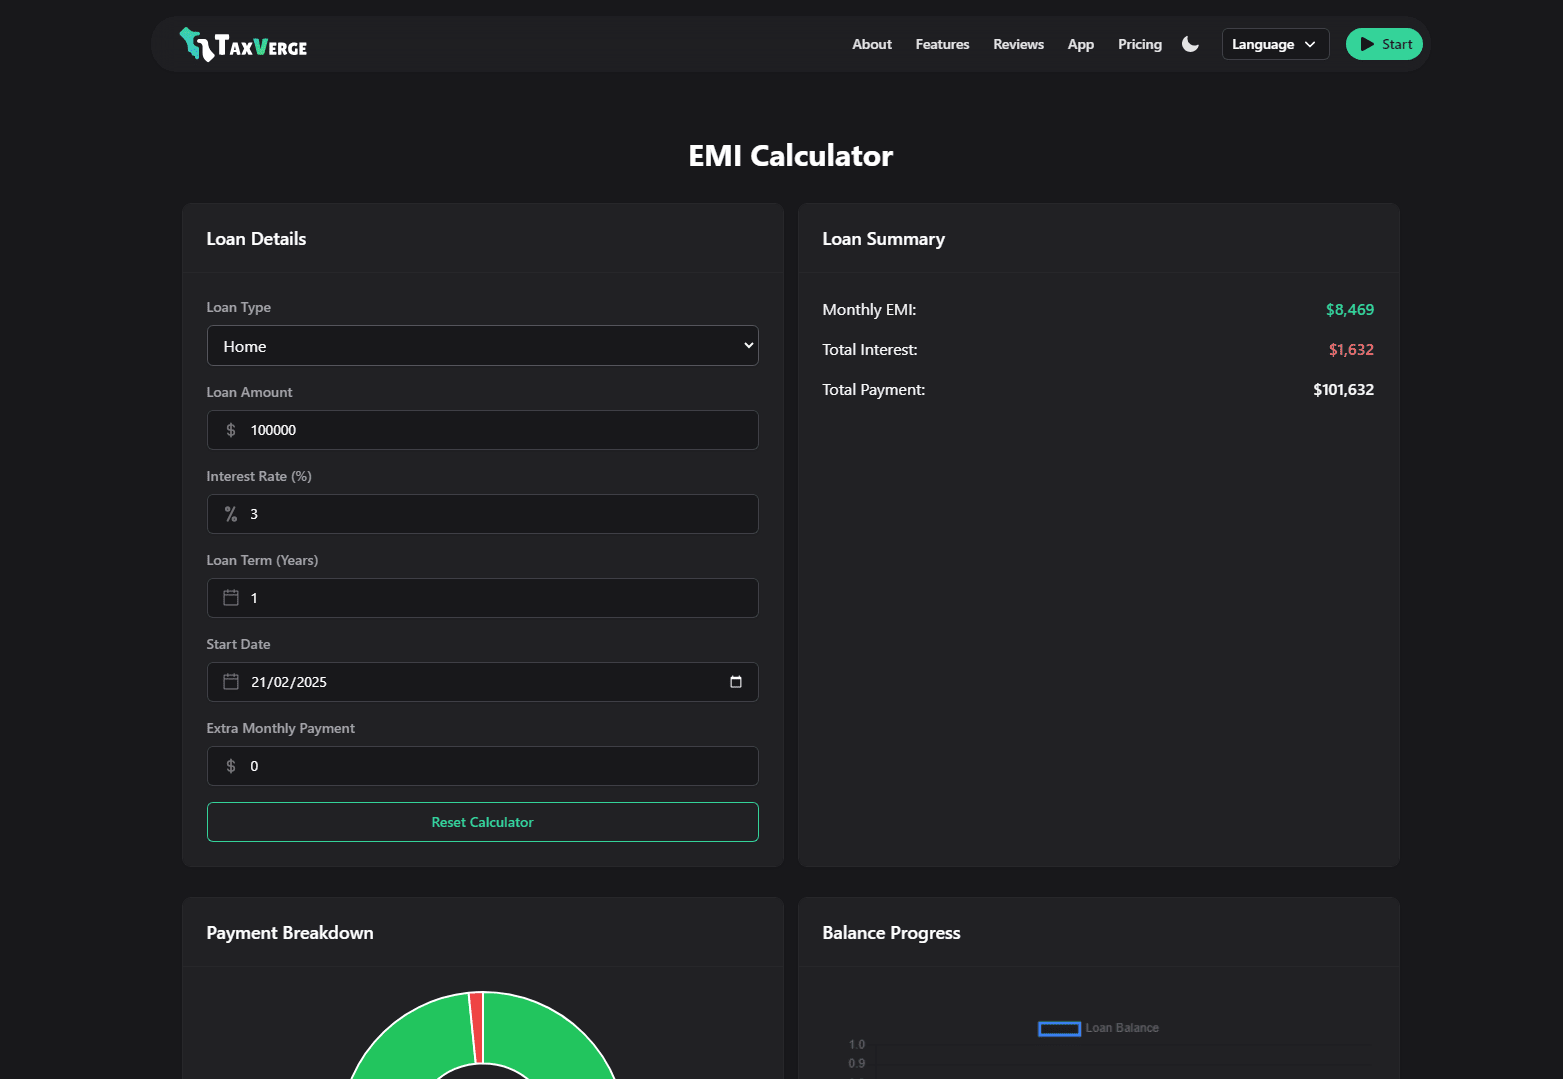Open the About menu item

[871, 44]
